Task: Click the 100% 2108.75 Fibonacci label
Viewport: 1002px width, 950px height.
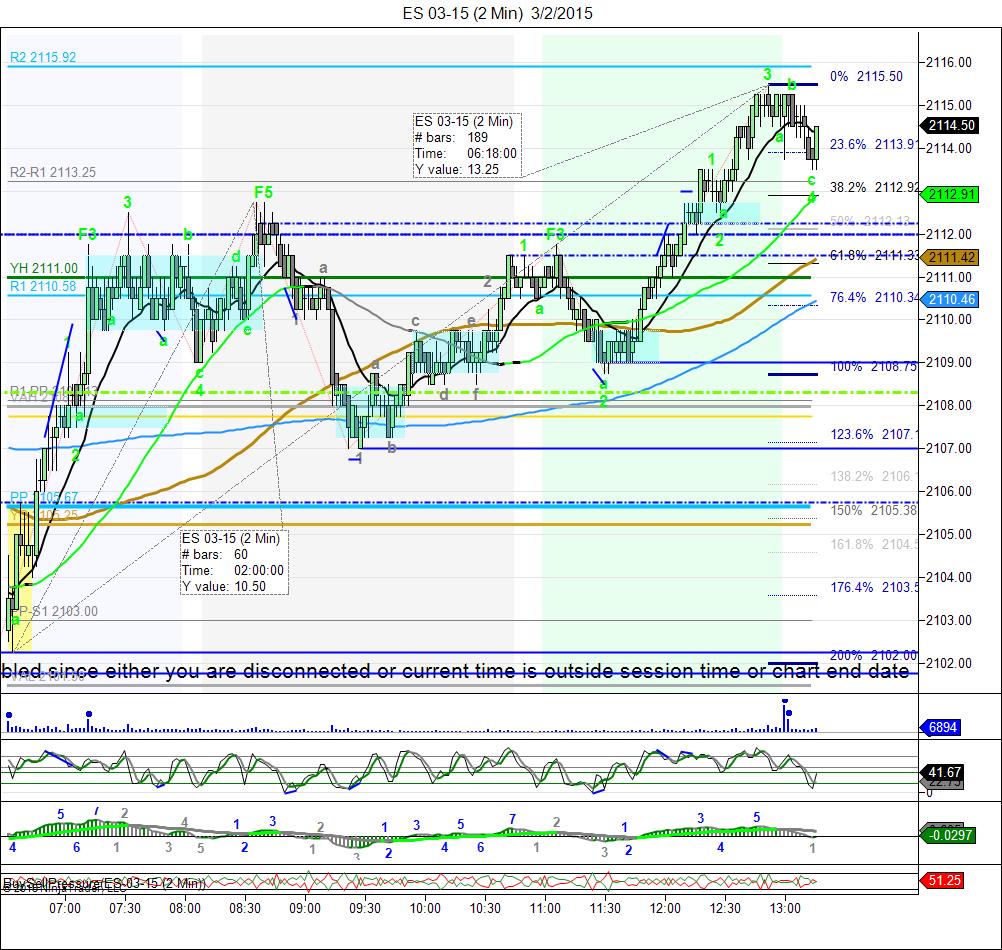Action: point(874,367)
